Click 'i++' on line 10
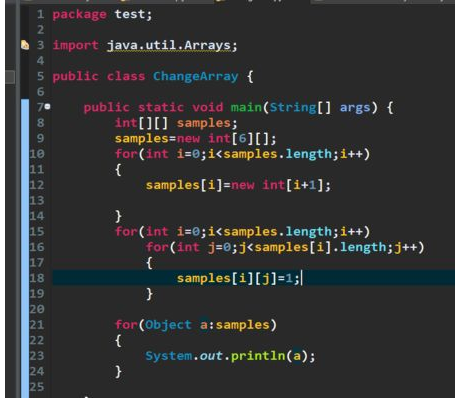The height and width of the screenshot is (398, 457). pyautogui.click(x=351, y=154)
